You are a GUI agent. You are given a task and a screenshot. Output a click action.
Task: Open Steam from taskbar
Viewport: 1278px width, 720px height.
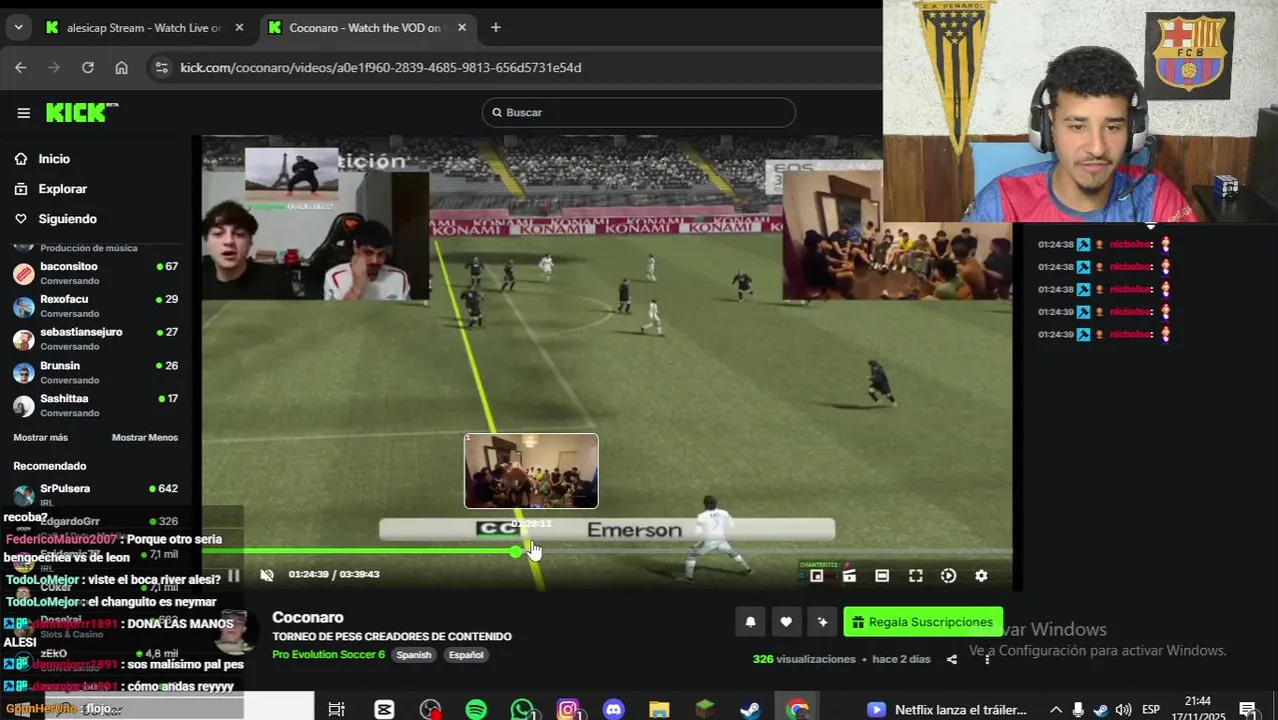click(750, 710)
